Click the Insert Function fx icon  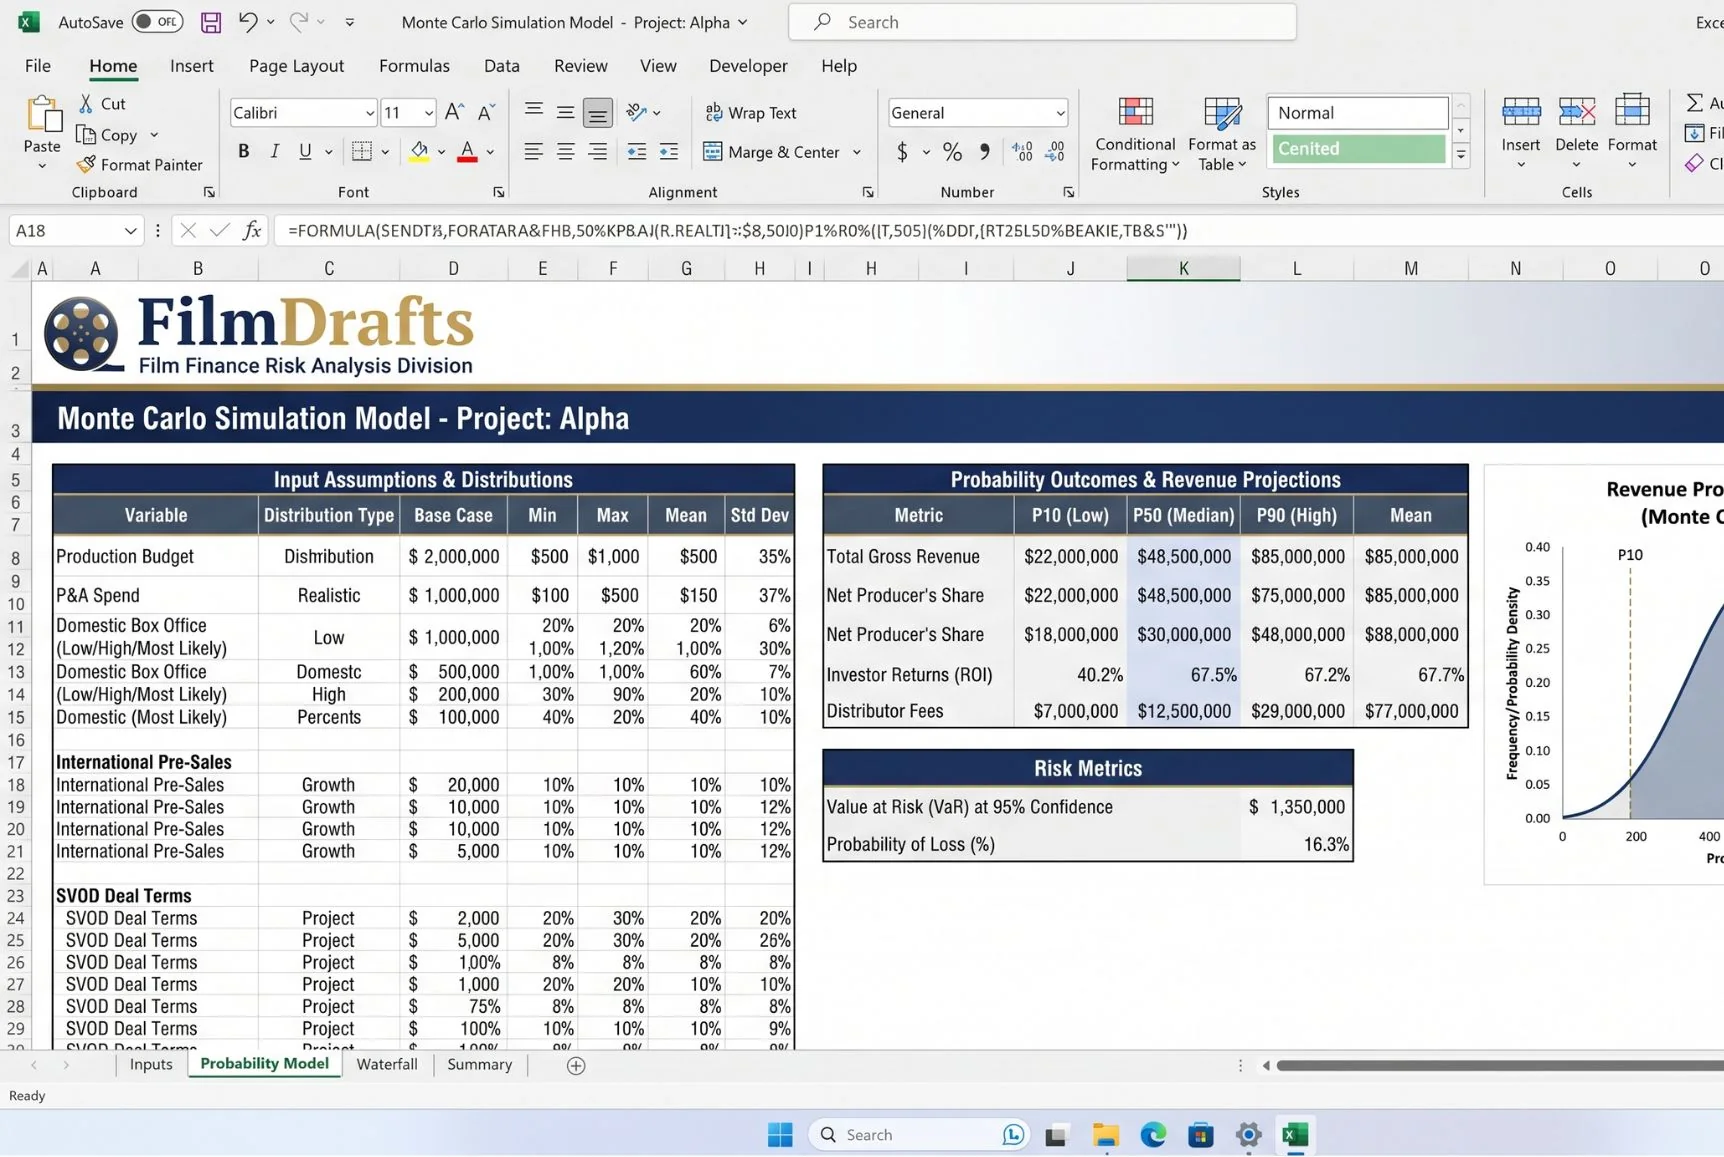252,231
